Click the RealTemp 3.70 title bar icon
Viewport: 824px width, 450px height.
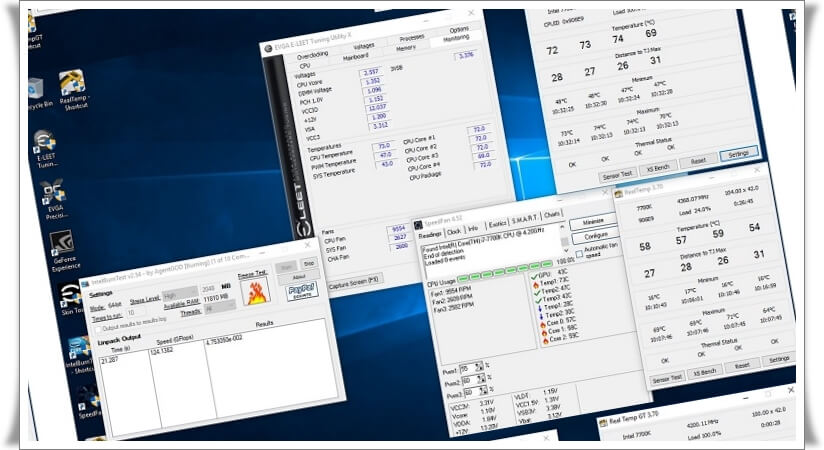click(619, 194)
